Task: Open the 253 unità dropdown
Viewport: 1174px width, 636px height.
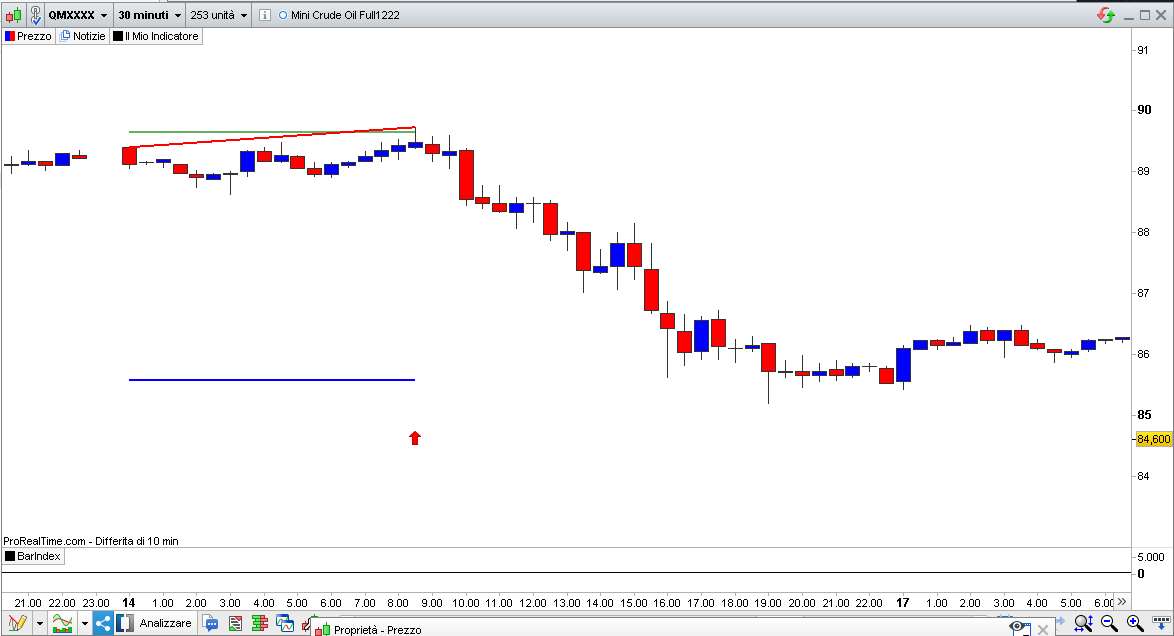Action: 219,15
